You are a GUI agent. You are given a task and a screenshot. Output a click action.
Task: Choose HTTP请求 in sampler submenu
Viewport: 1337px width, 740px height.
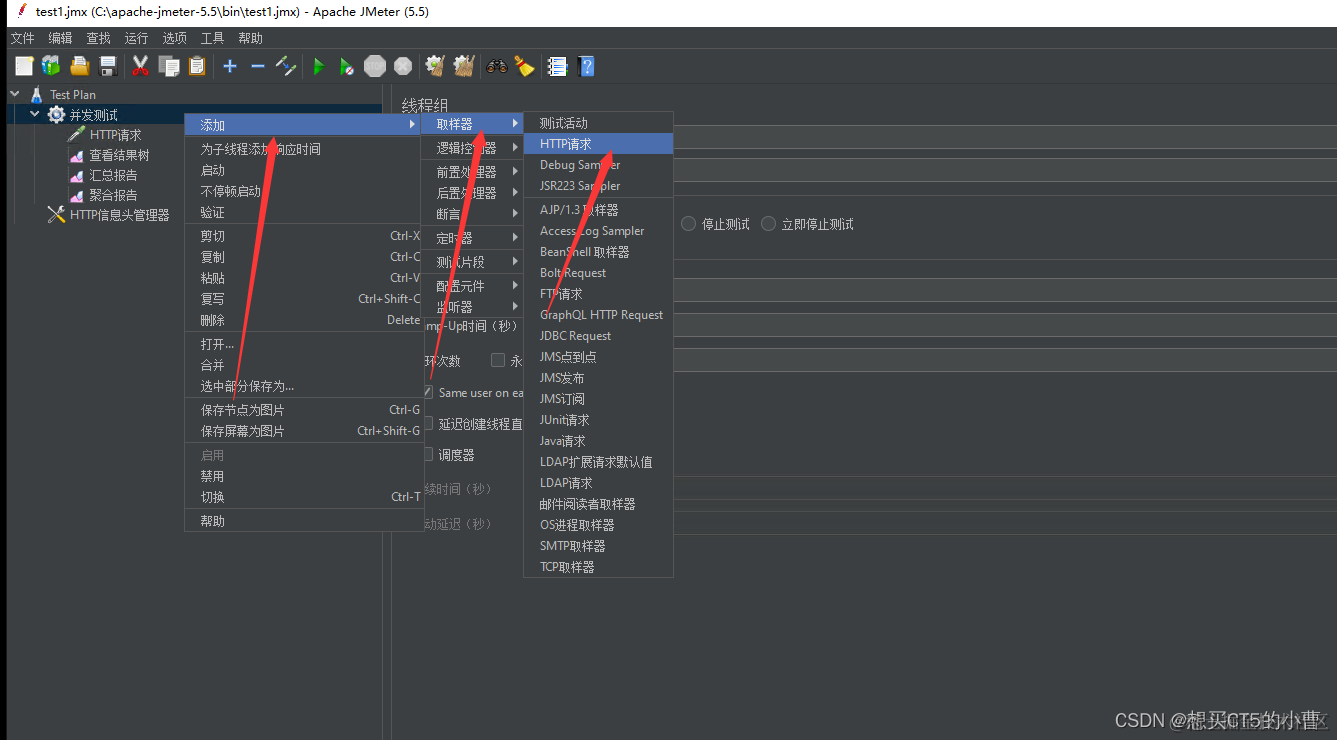pyautogui.click(x=598, y=144)
